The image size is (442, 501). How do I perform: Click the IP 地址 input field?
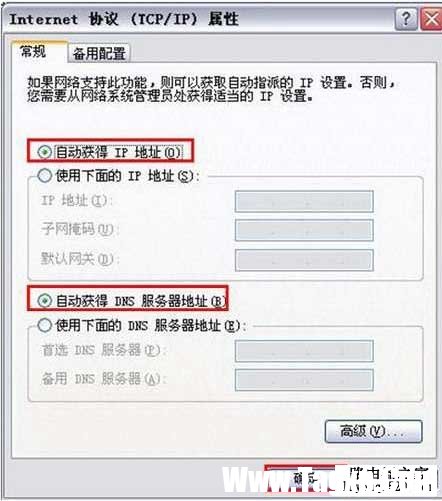coord(304,201)
